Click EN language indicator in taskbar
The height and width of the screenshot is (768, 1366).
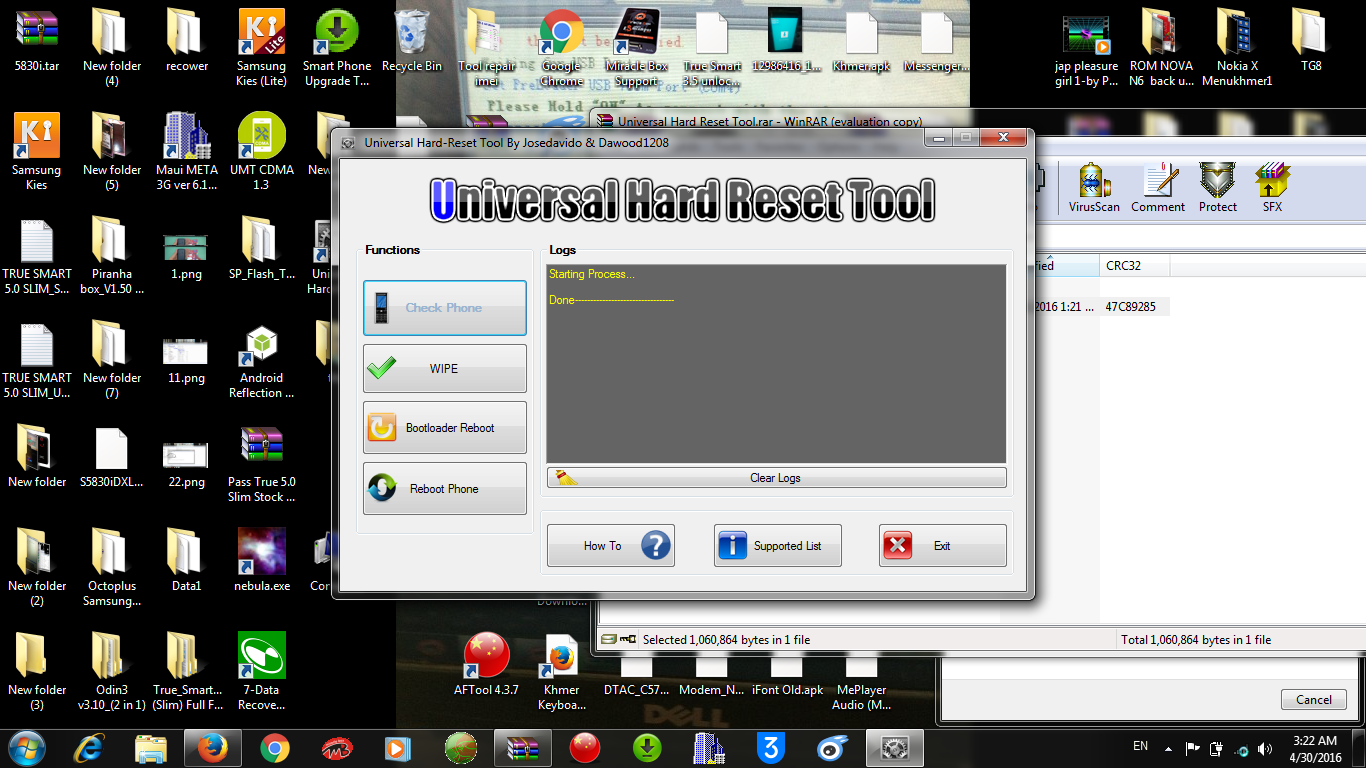[1140, 746]
